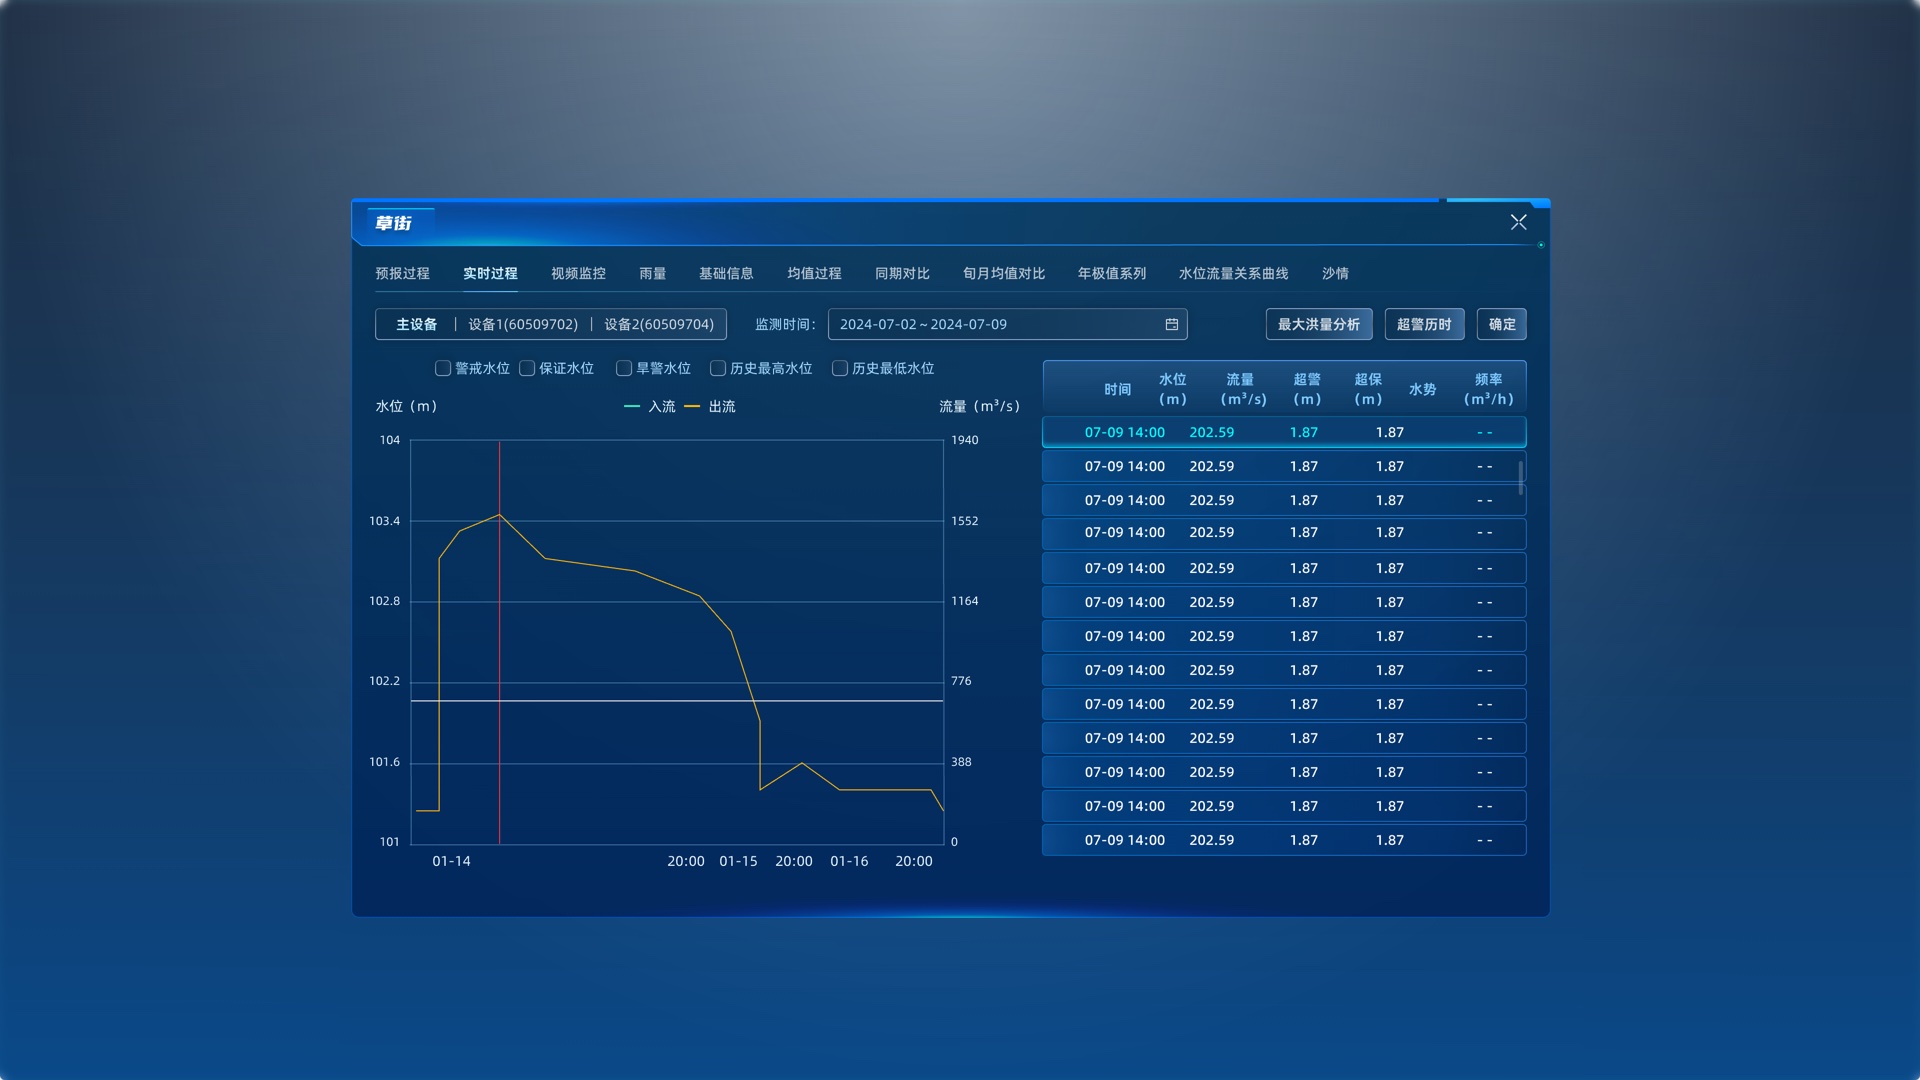The image size is (1920, 1080).
Task: Switch to the 水位流量关系曲线 tab
Action: 1233,273
